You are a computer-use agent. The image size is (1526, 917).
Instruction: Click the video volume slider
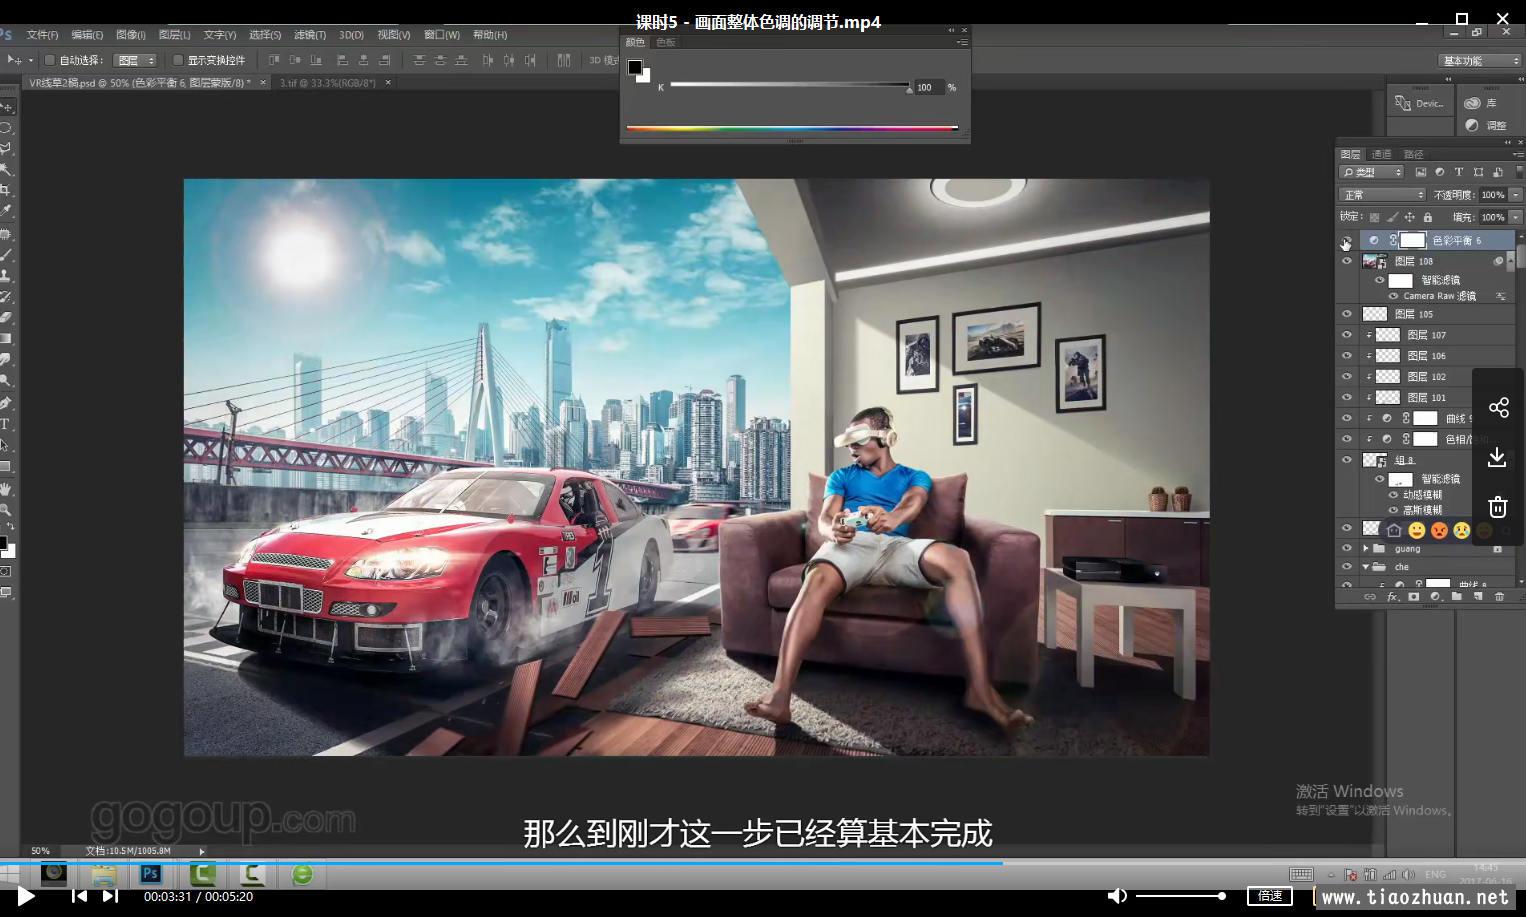click(1181, 896)
